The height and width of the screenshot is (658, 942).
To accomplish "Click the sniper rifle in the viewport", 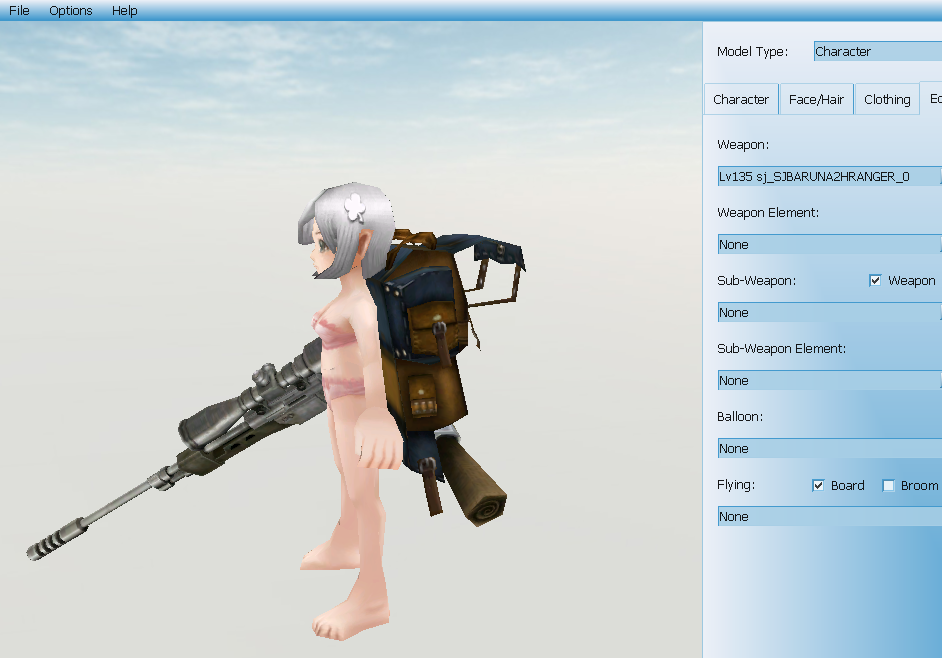I will [x=200, y=440].
